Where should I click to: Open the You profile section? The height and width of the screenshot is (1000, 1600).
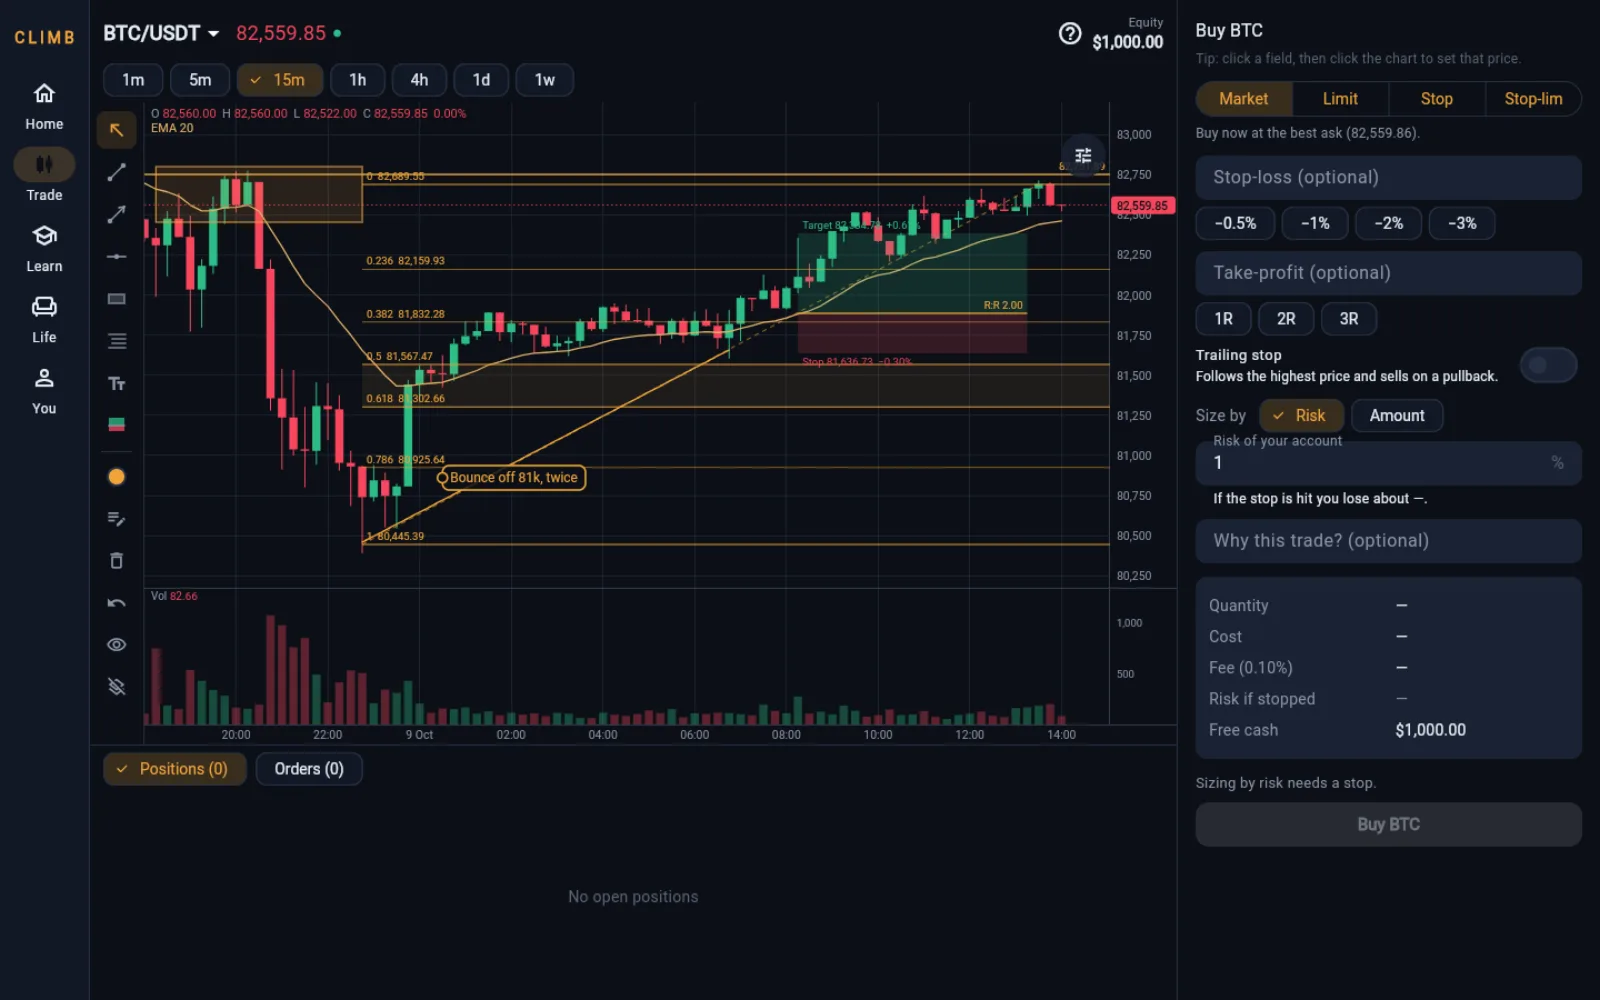tap(44, 391)
